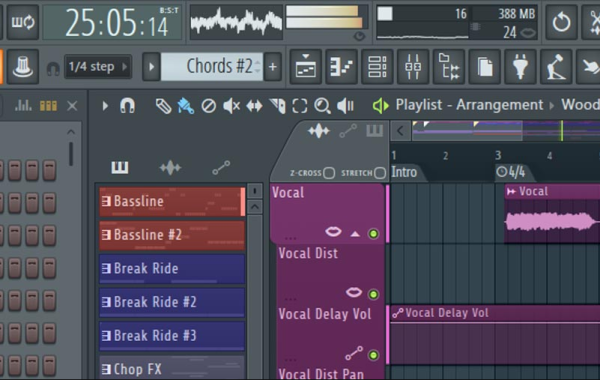
Task: Enable the STRETCH checkbox
Action: pos(380,173)
